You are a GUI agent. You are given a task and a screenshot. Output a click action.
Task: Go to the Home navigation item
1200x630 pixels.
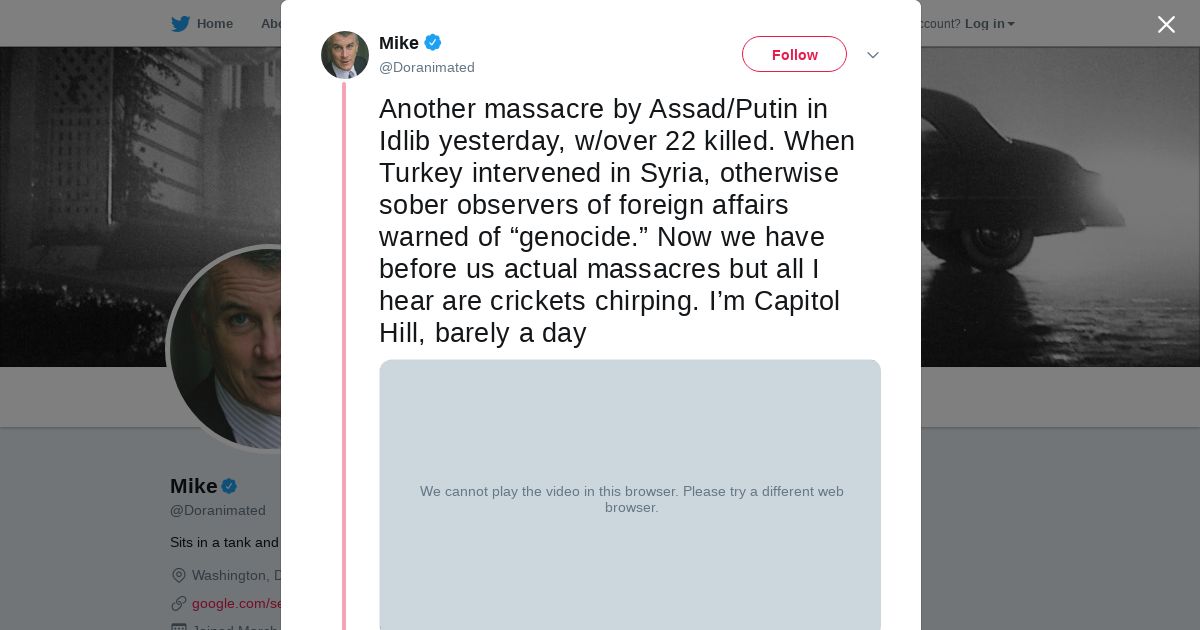[x=214, y=24]
